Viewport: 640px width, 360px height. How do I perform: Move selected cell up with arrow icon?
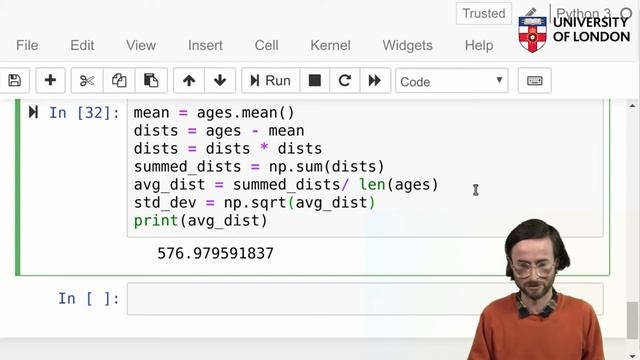click(x=189, y=80)
